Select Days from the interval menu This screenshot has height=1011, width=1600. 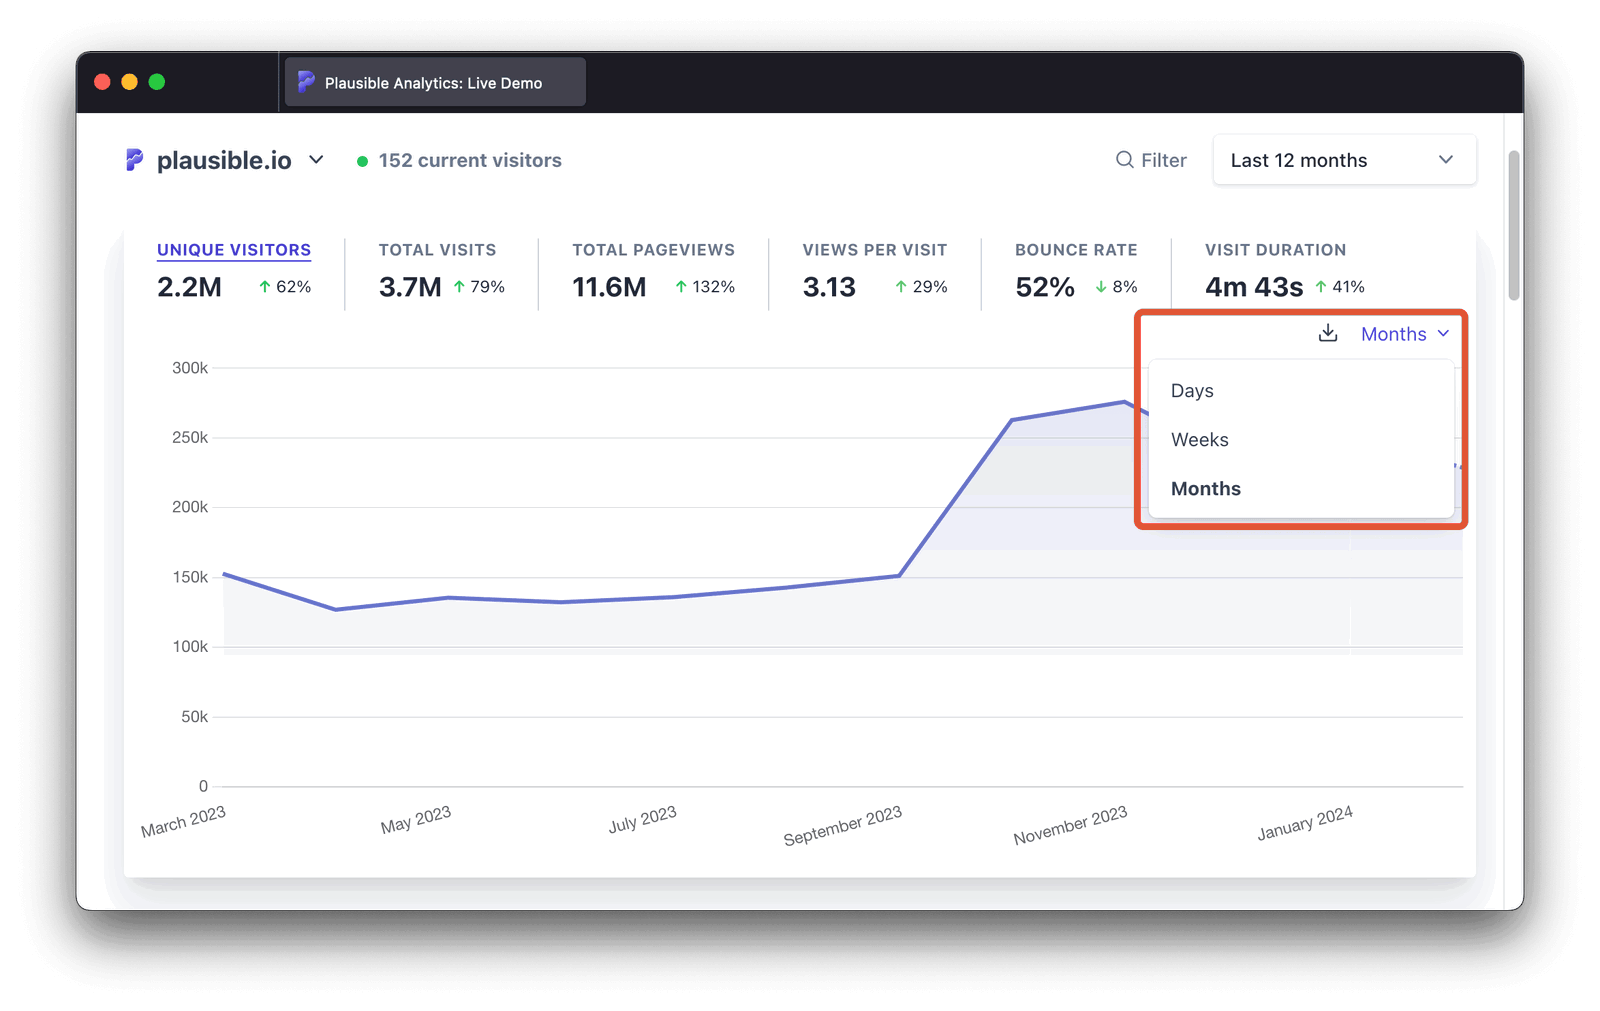pos(1192,391)
